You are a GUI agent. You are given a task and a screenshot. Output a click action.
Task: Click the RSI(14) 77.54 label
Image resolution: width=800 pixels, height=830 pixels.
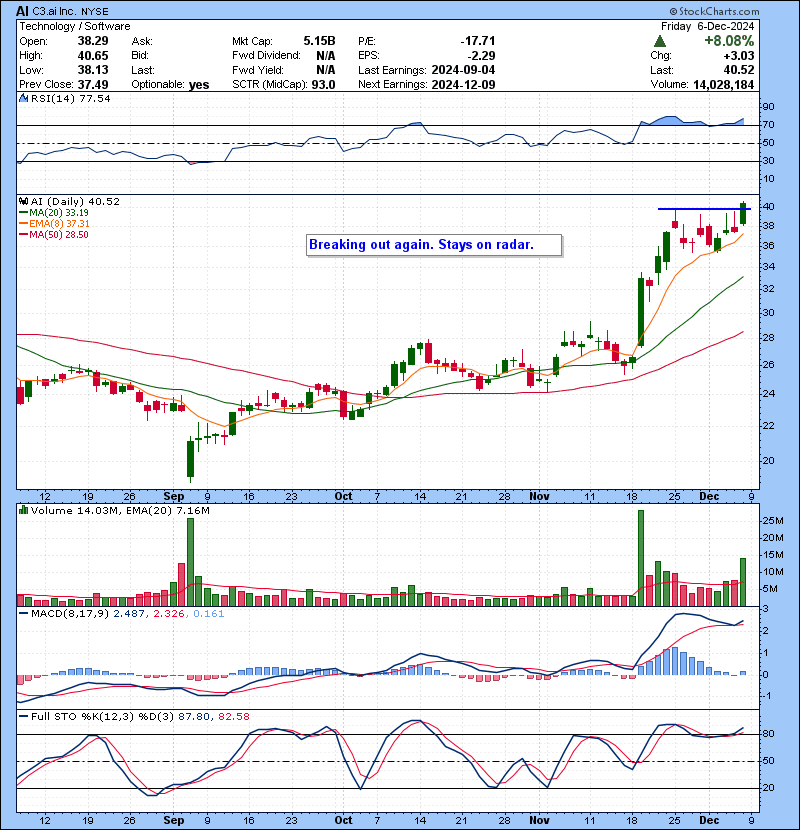[x=70, y=98]
